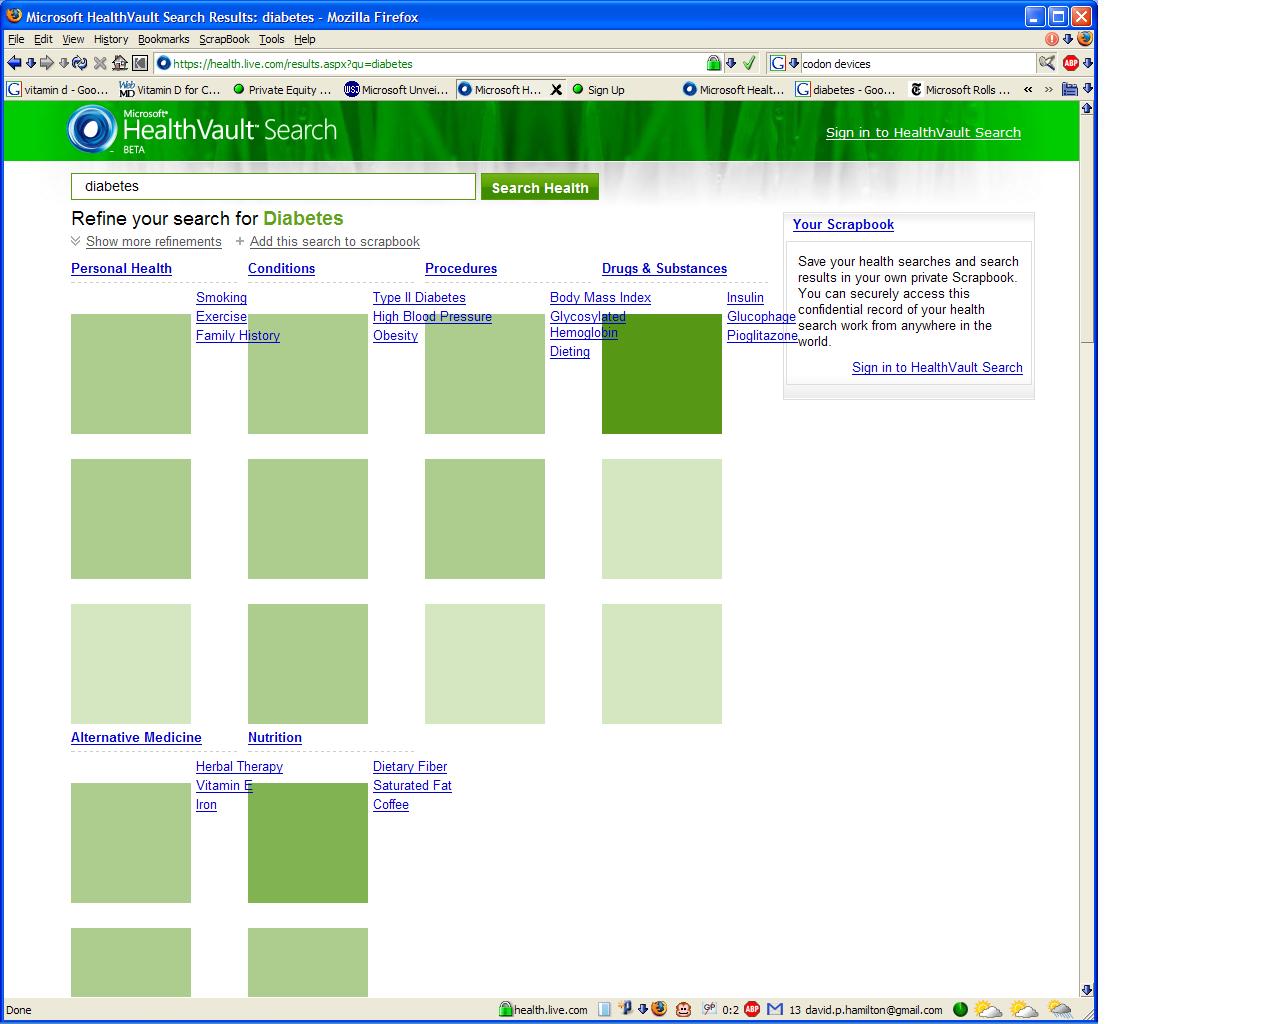Image resolution: width=1280 pixels, height=1024 pixels.
Task: Click the URL address field
Action: (x=437, y=63)
